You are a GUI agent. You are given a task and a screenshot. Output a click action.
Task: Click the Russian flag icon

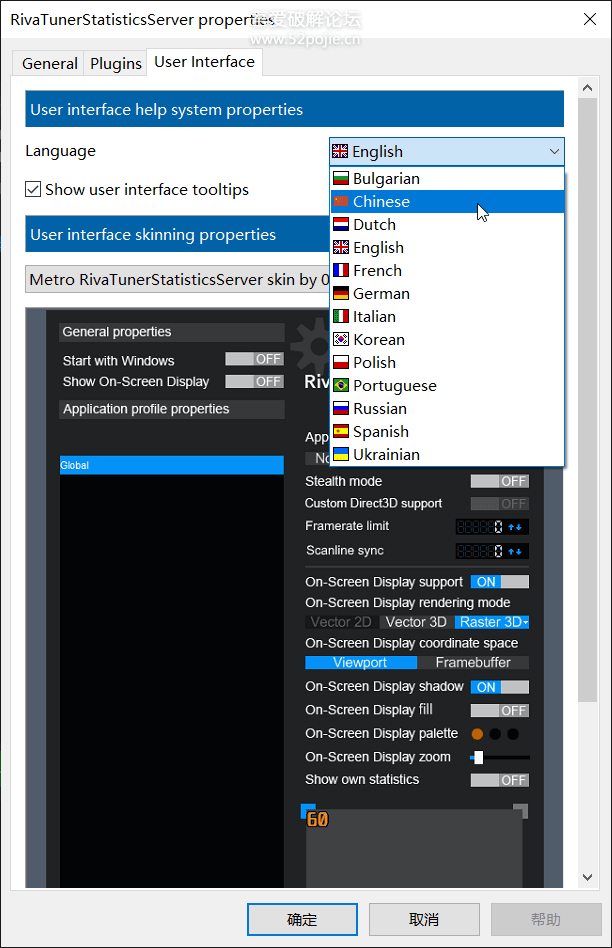tap(341, 408)
